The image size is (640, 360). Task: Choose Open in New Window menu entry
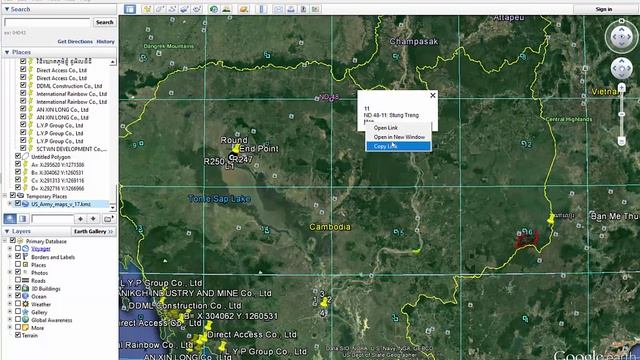point(398,137)
